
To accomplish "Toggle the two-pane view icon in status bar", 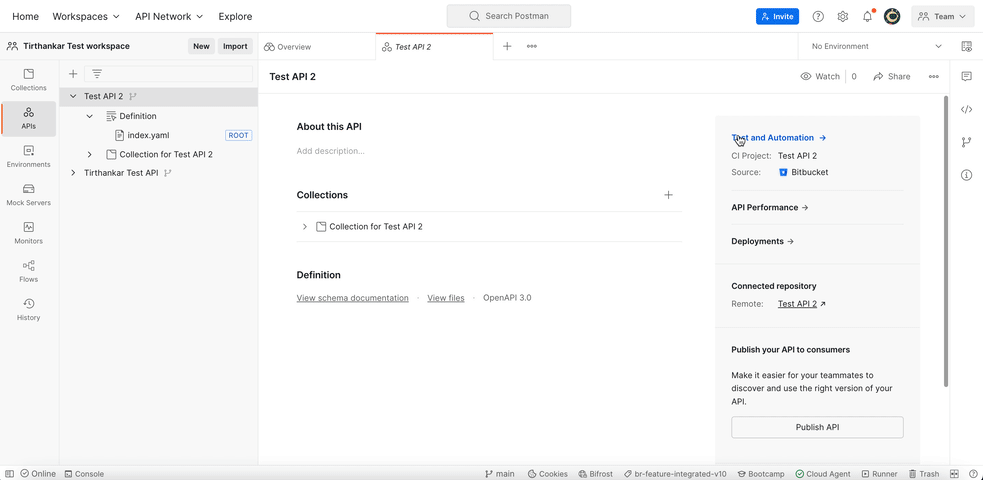I will pos(955,474).
